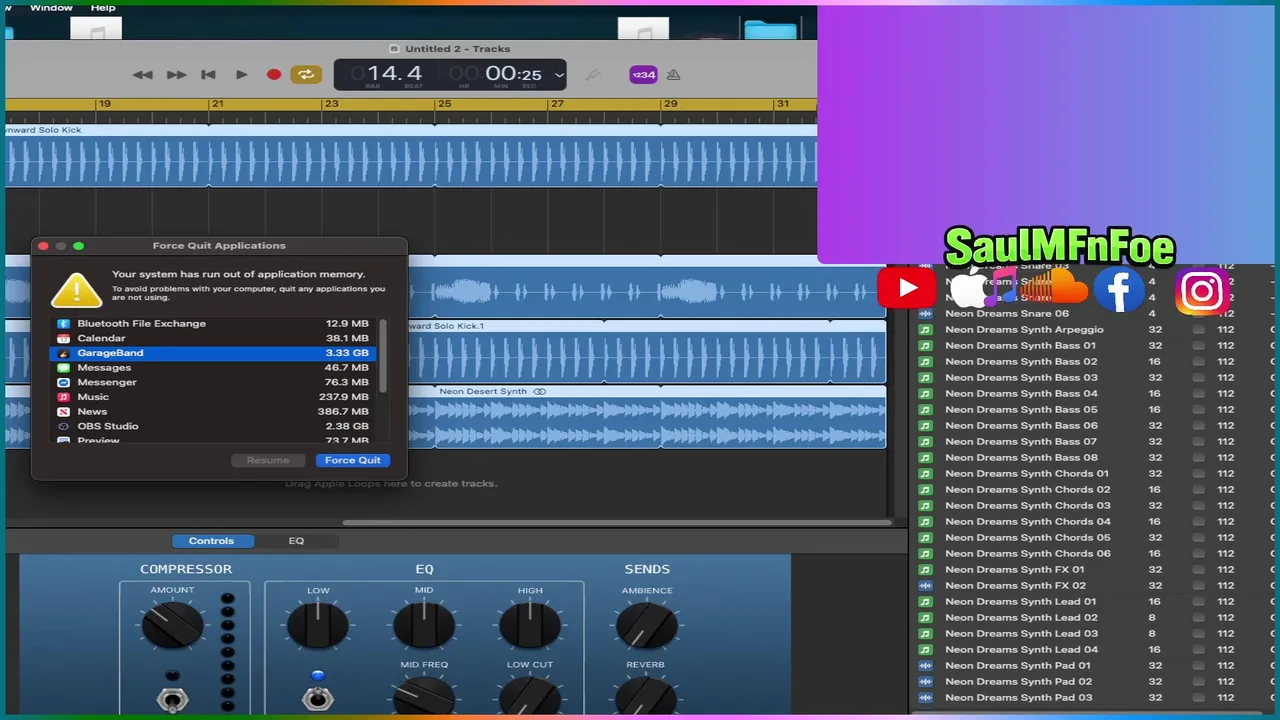
Task: Tick favorite box for Synth Lead 02
Action: [x=1198, y=617]
